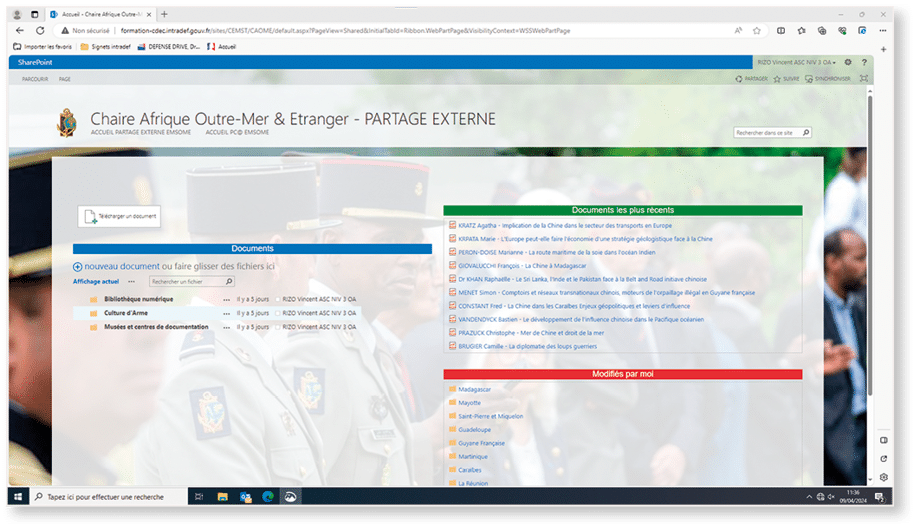Click into the Rechercher ce site search field

click(767, 132)
